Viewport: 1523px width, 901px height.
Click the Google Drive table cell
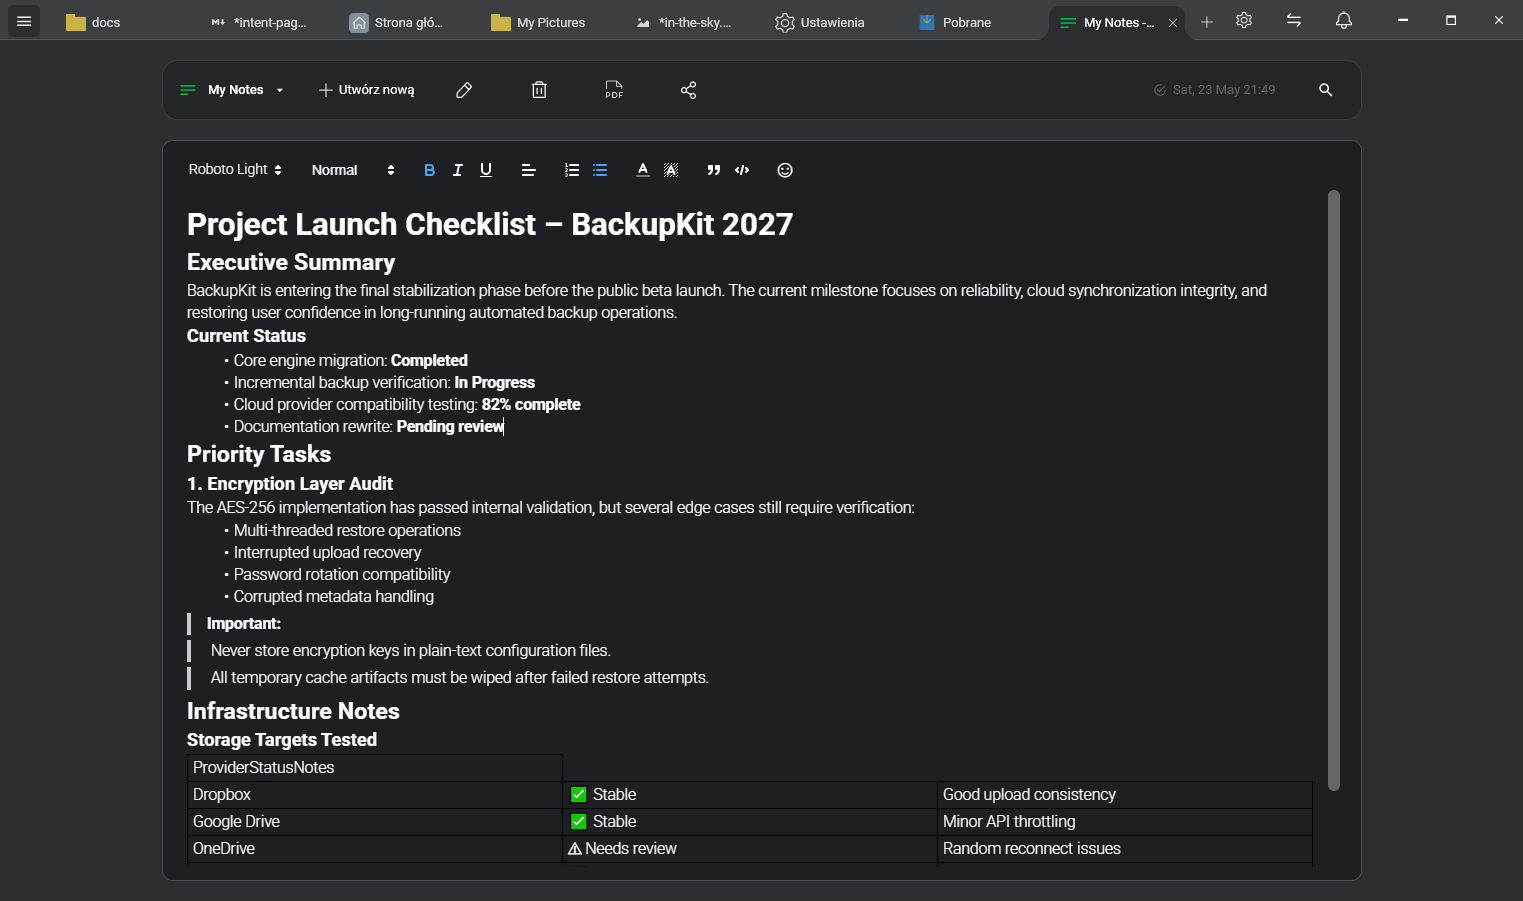coord(375,821)
